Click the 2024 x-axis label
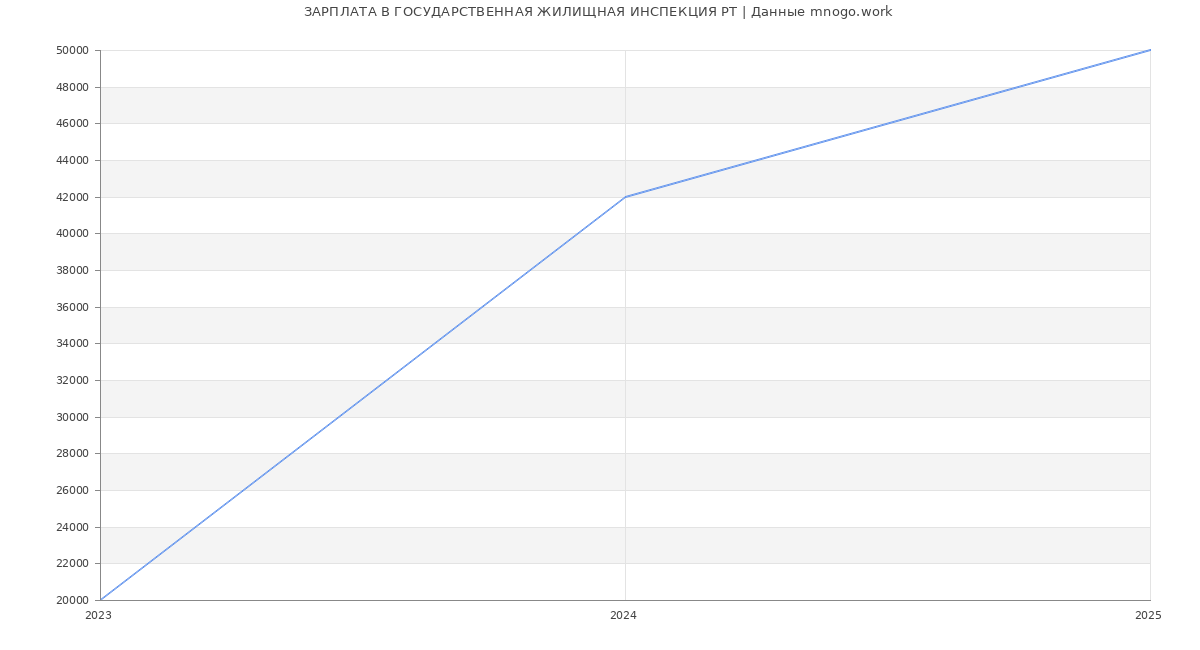The image size is (1200, 650). (623, 615)
